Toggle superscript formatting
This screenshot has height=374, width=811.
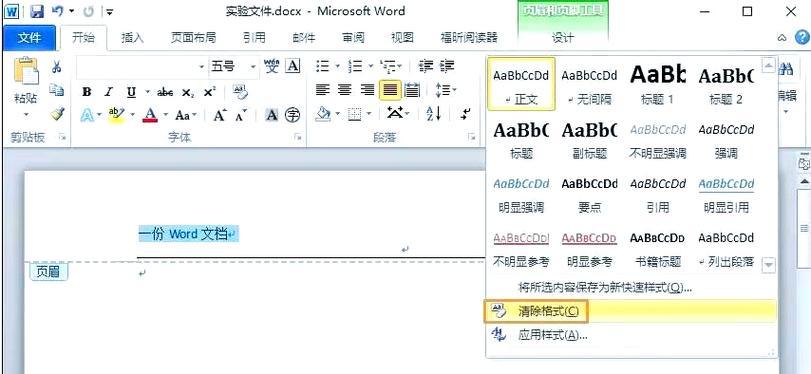(209, 92)
